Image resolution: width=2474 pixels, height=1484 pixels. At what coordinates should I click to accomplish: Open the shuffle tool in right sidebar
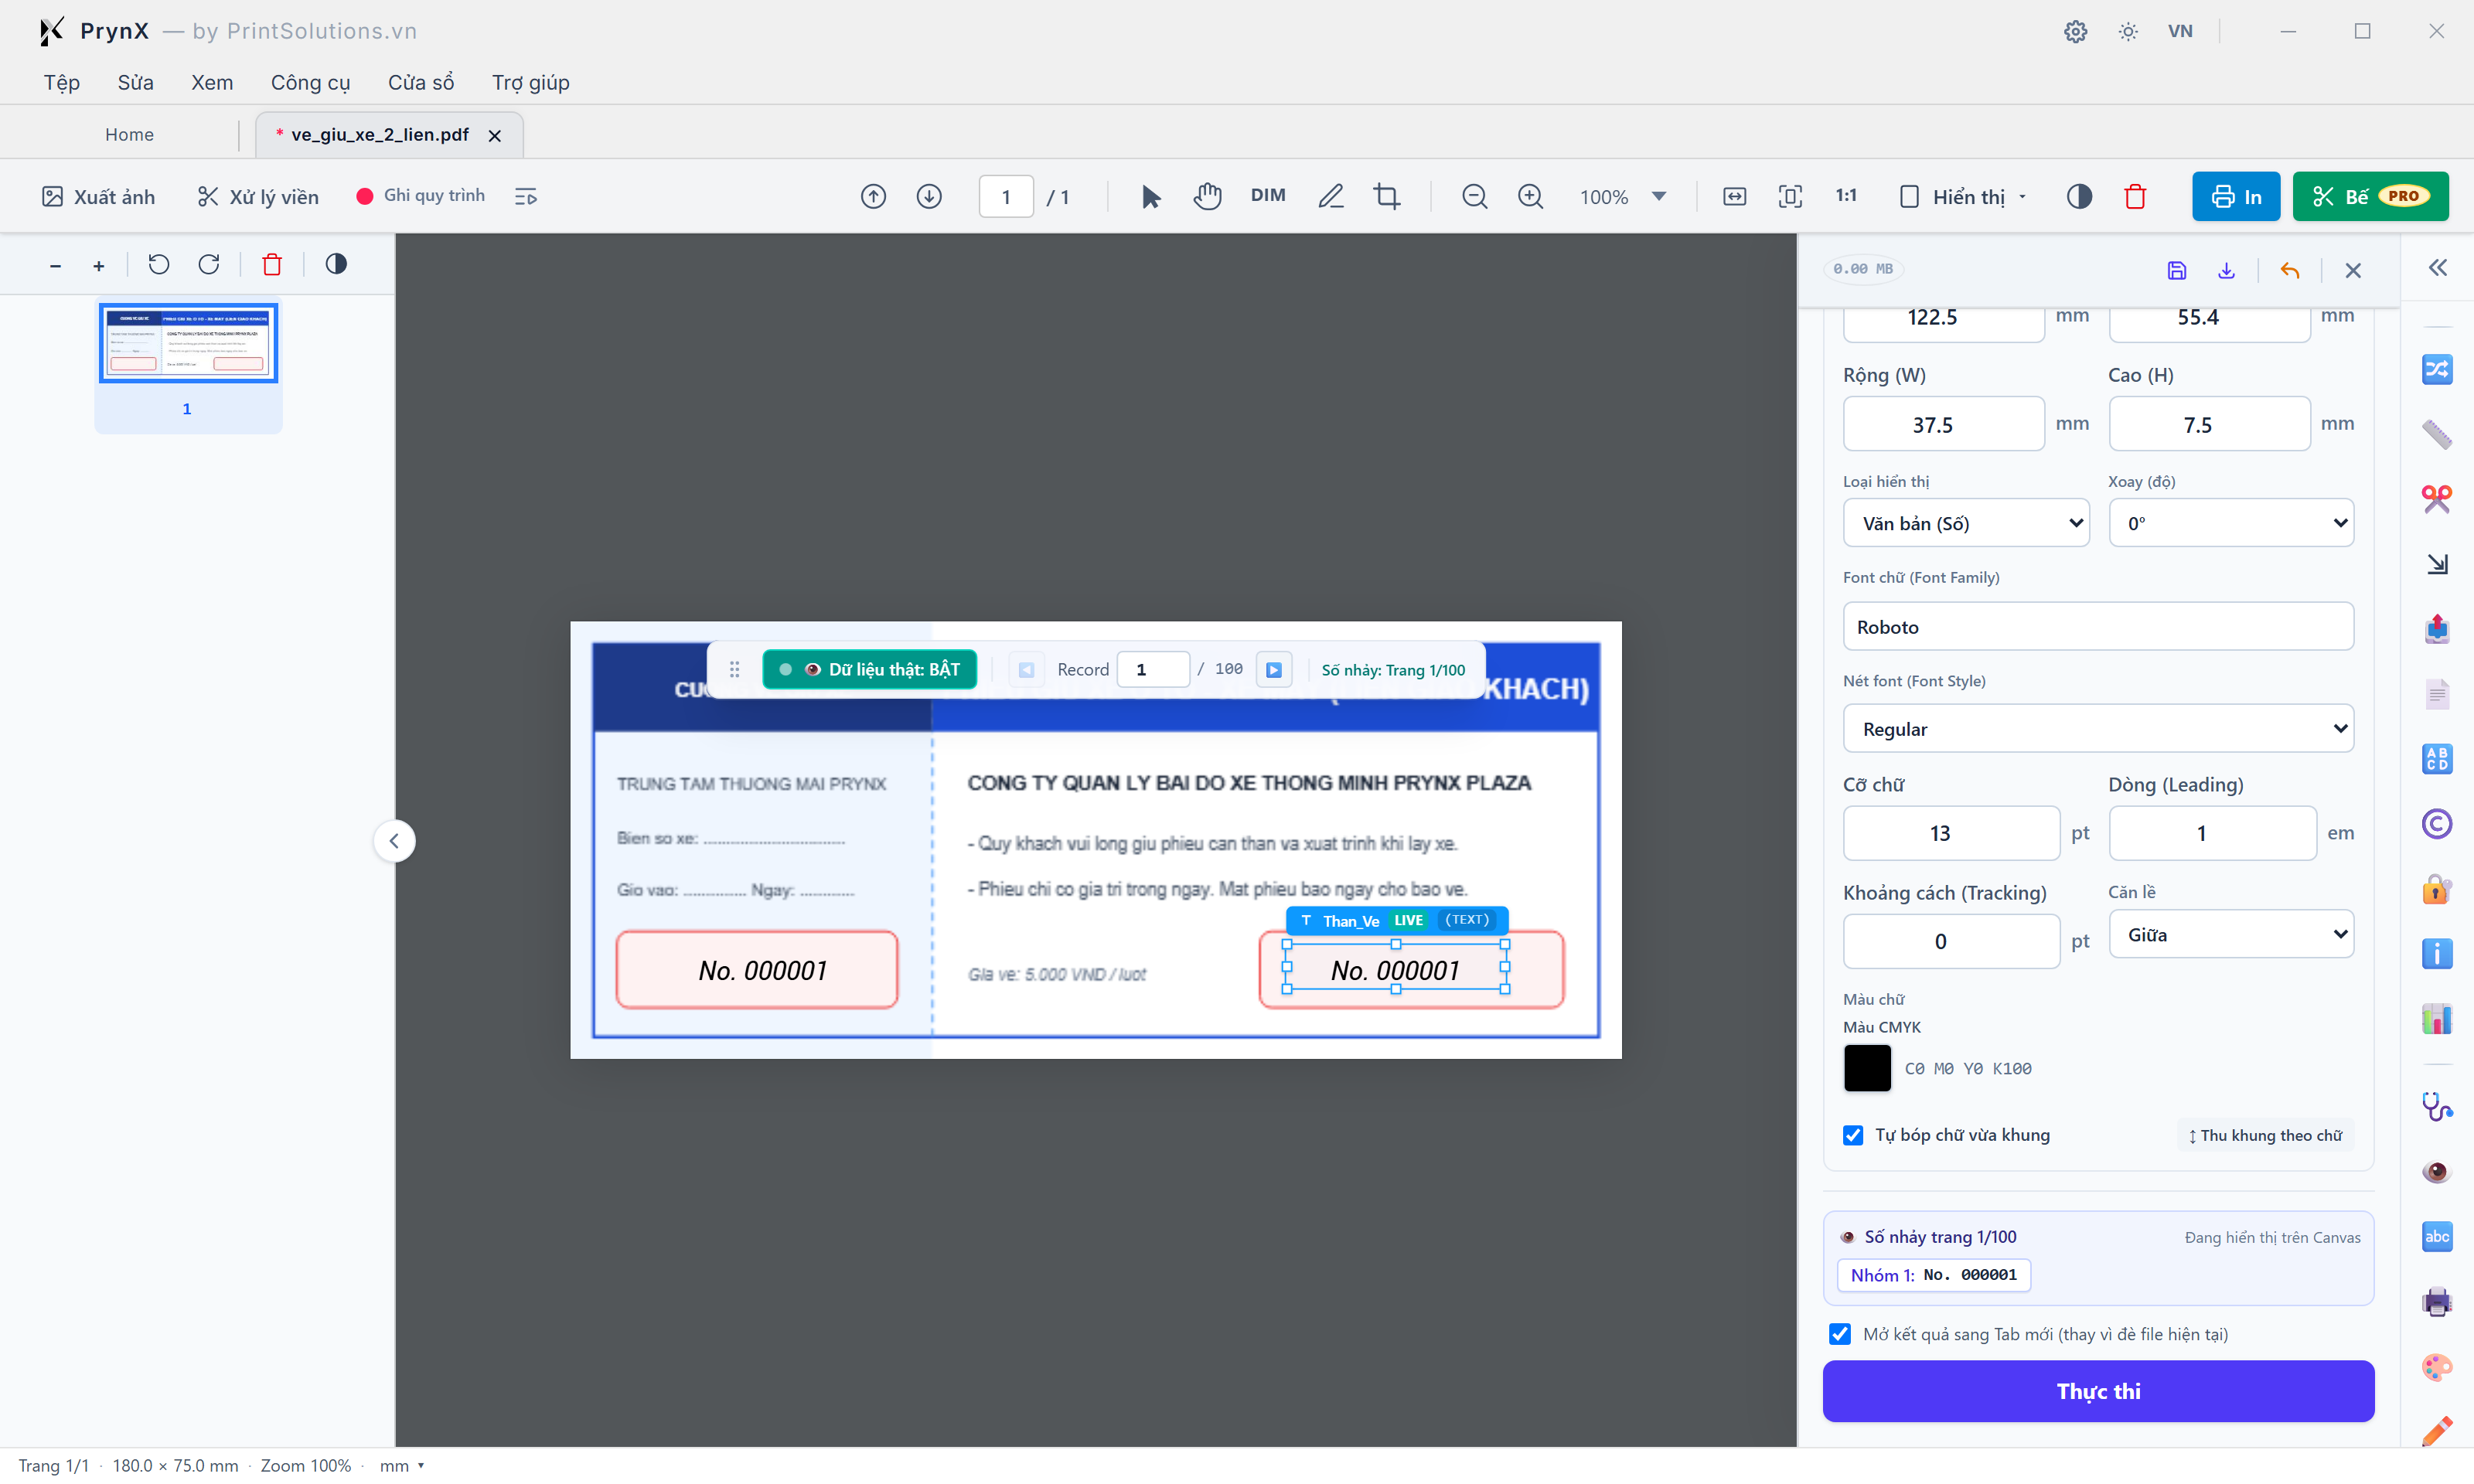point(2437,369)
